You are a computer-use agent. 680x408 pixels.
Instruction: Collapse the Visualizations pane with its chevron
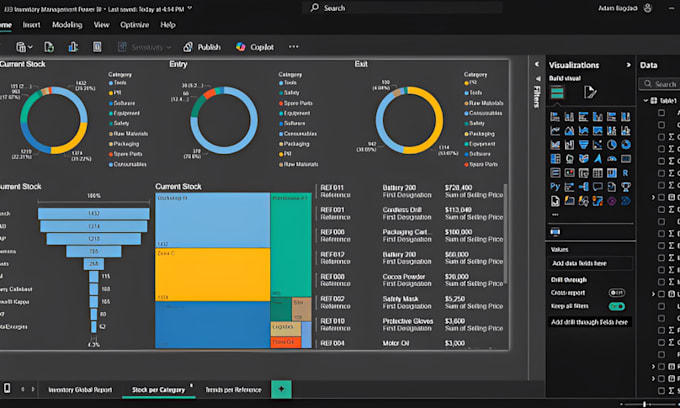tap(628, 65)
